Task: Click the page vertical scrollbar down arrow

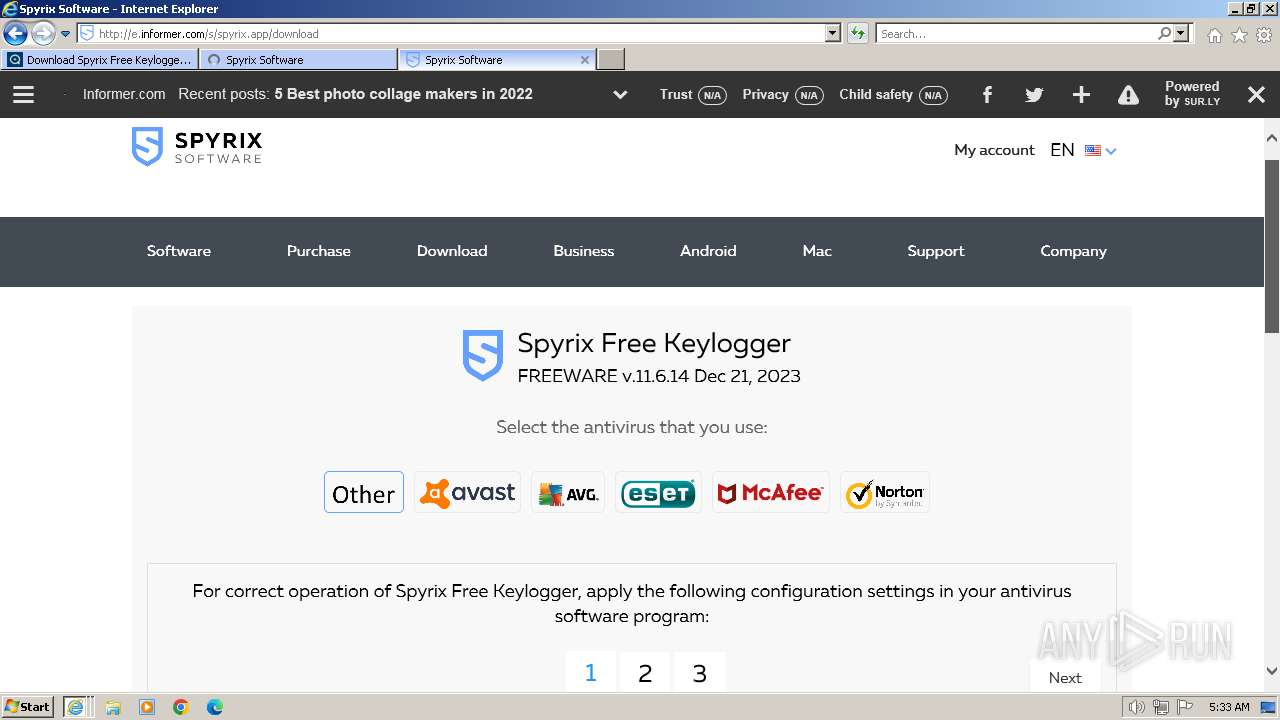Action: click(1272, 672)
